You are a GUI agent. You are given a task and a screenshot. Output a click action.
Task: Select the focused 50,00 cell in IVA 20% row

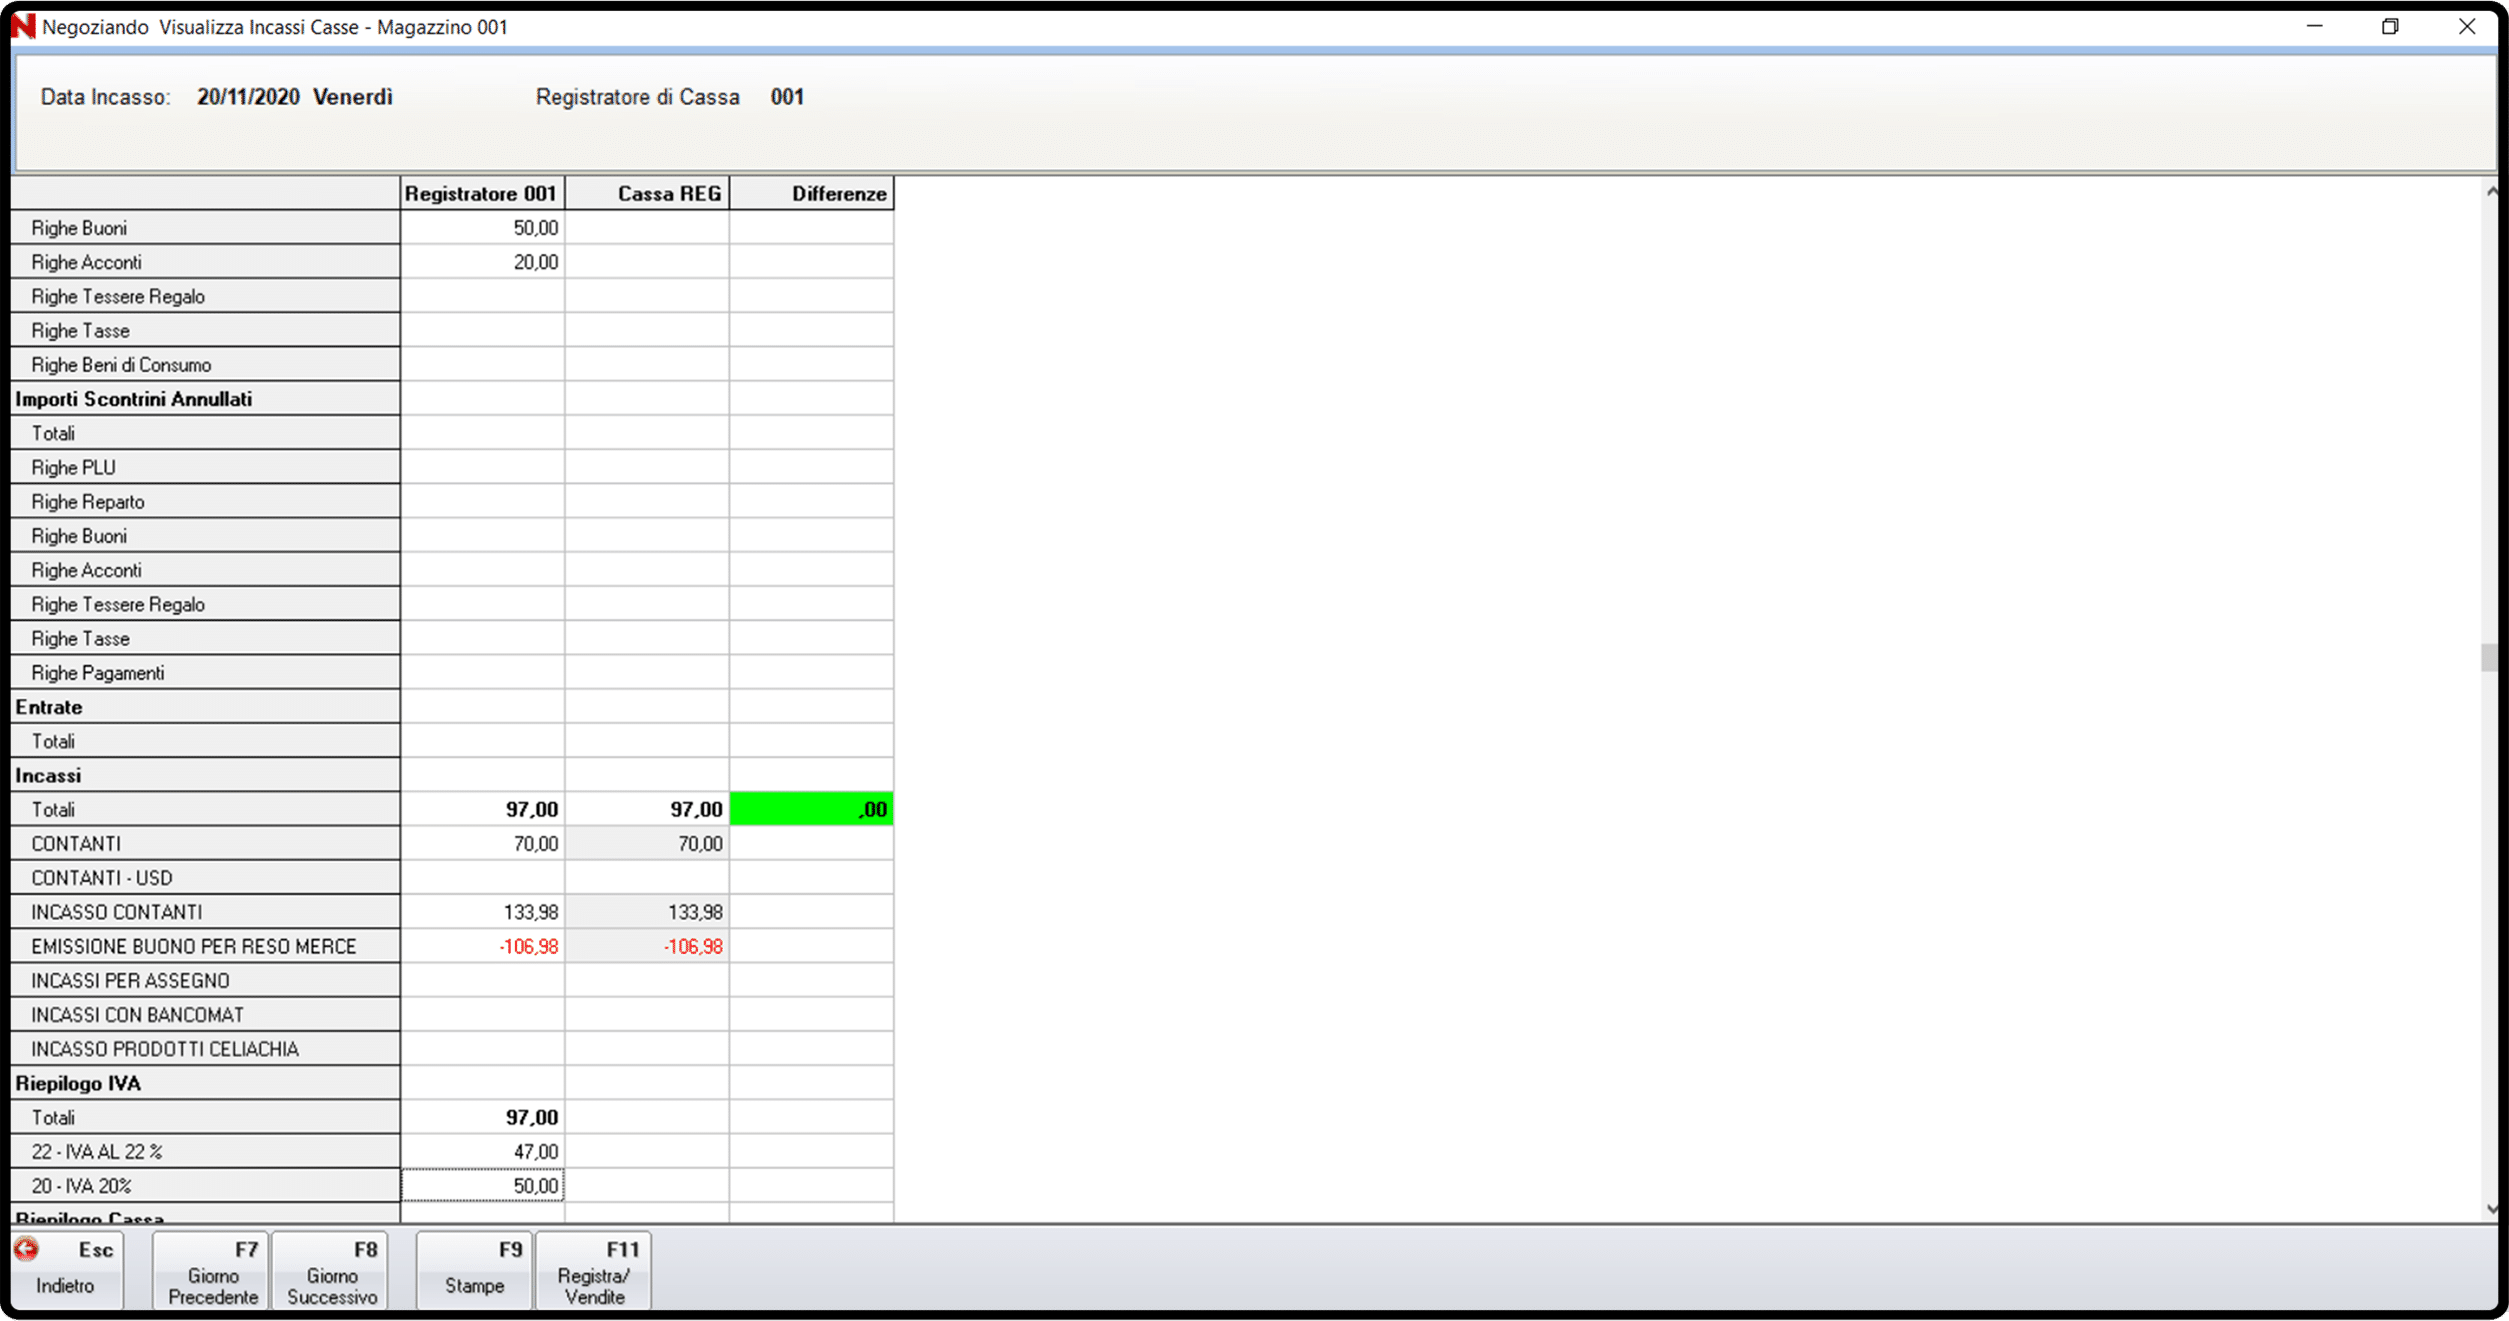(x=482, y=1186)
